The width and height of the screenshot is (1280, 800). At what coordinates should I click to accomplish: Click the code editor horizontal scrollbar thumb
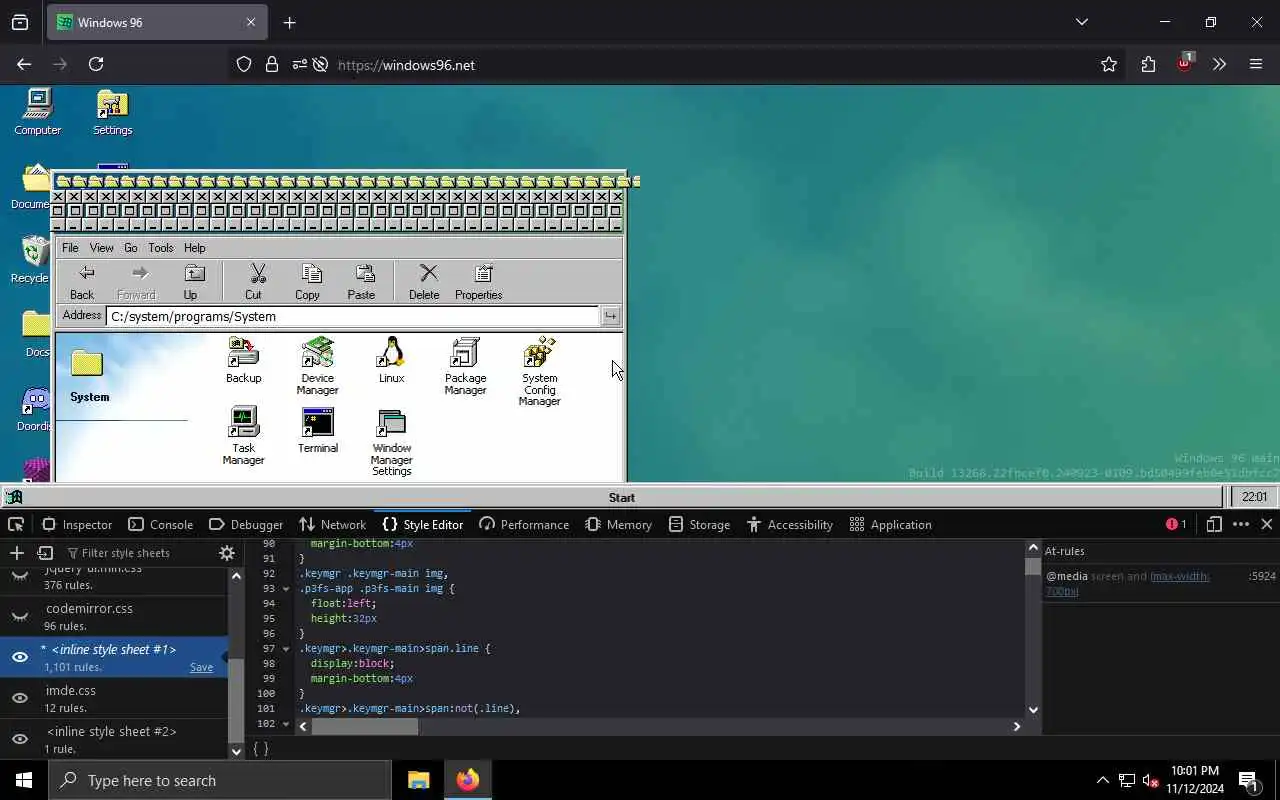click(x=365, y=726)
